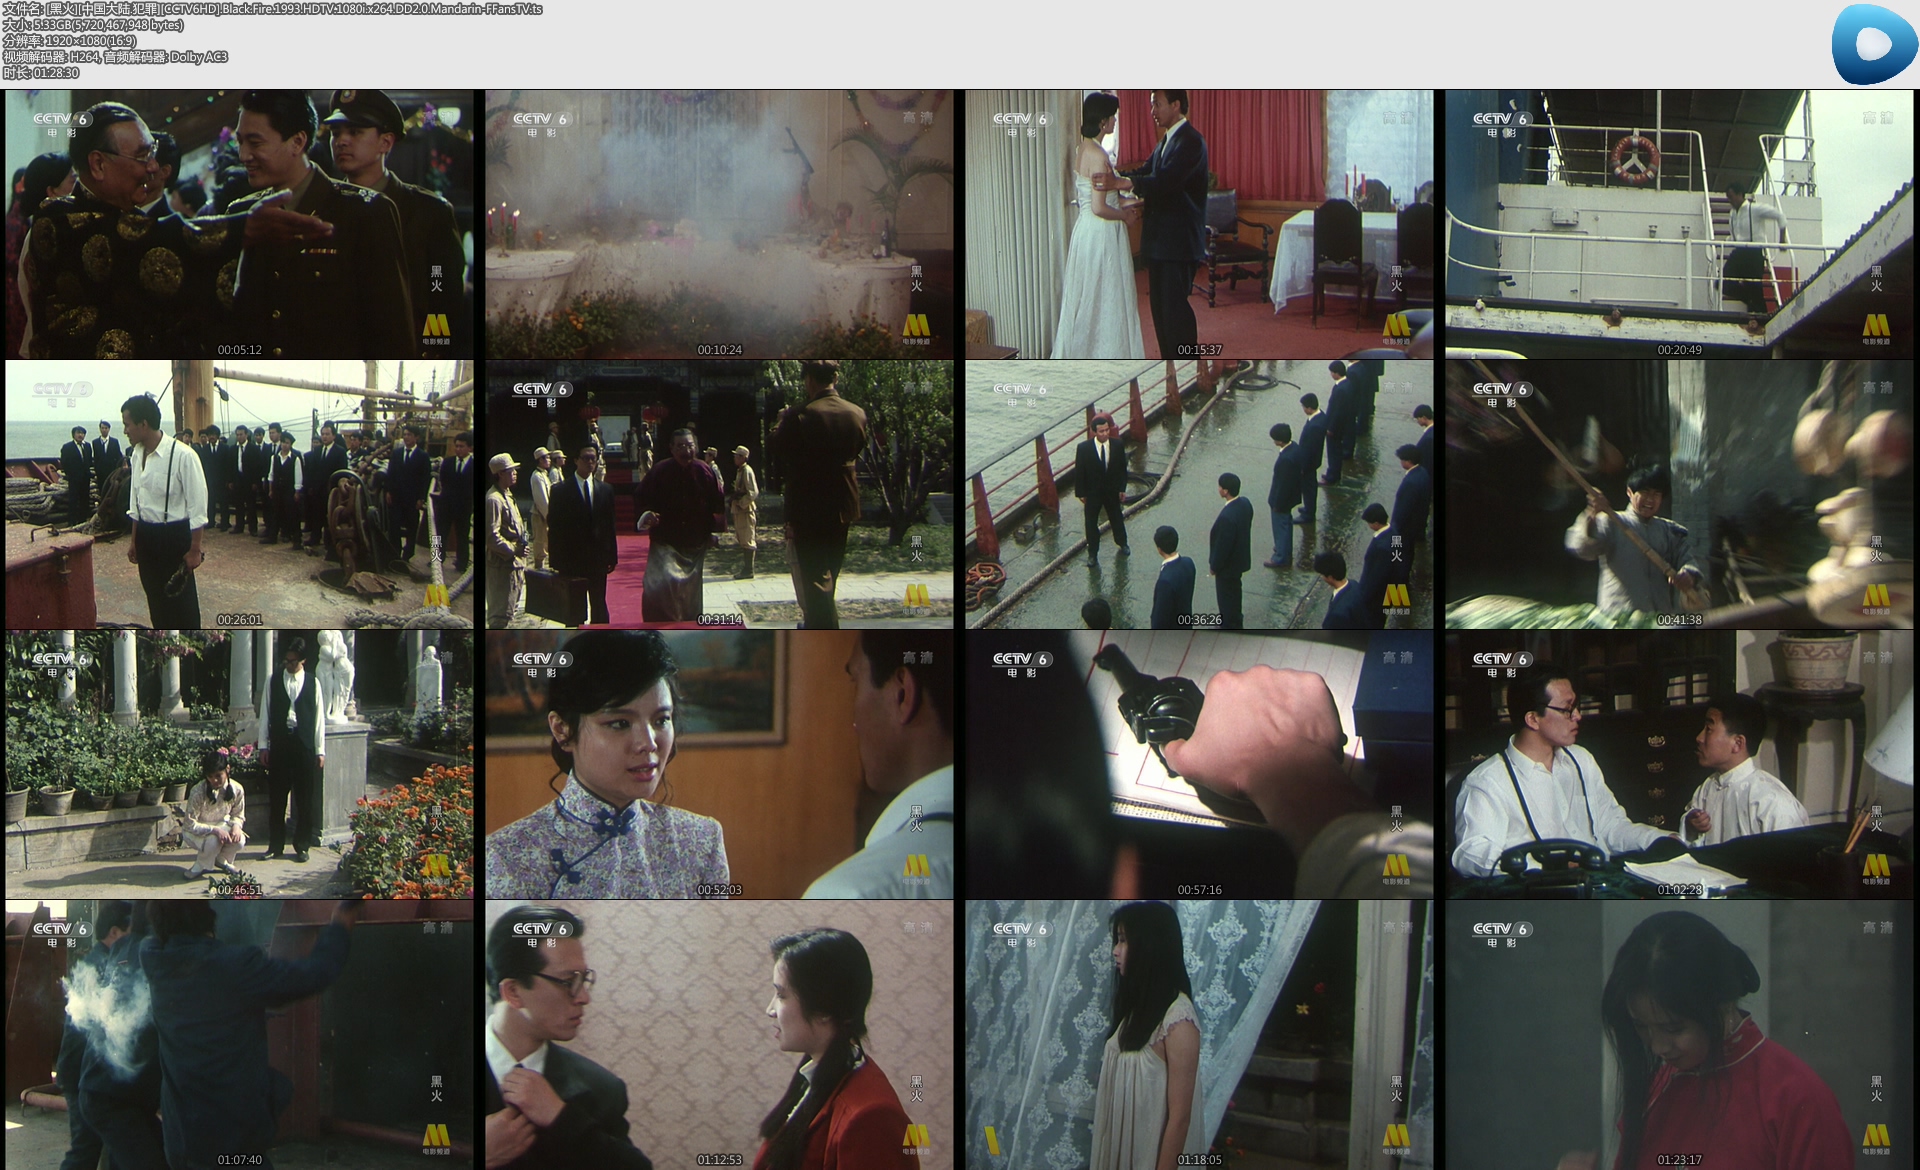Click the file name text in header
Image resolution: width=1920 pixels, height=1170 pixels.
click(272, 9)
